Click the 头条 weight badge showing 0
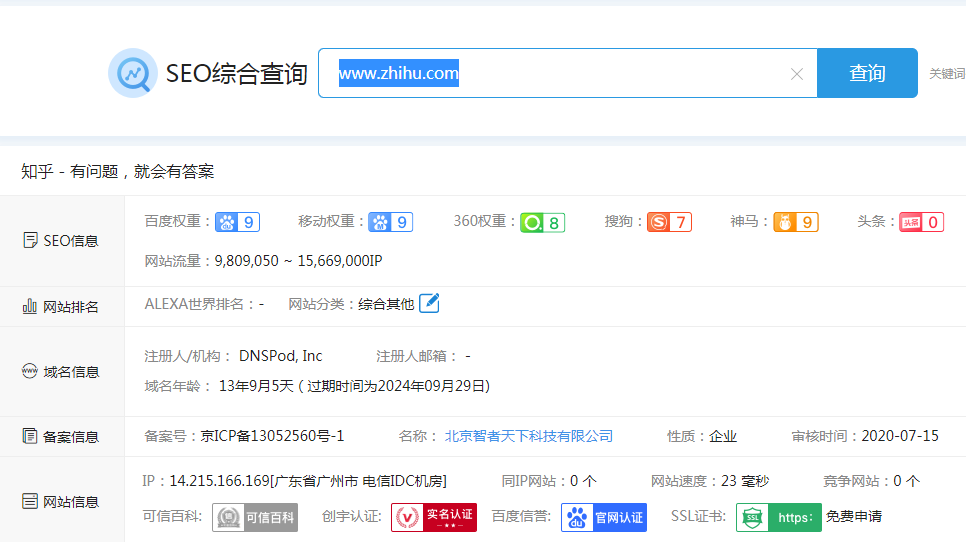Screen dimensions: 966x542 (x=922, y=222)
